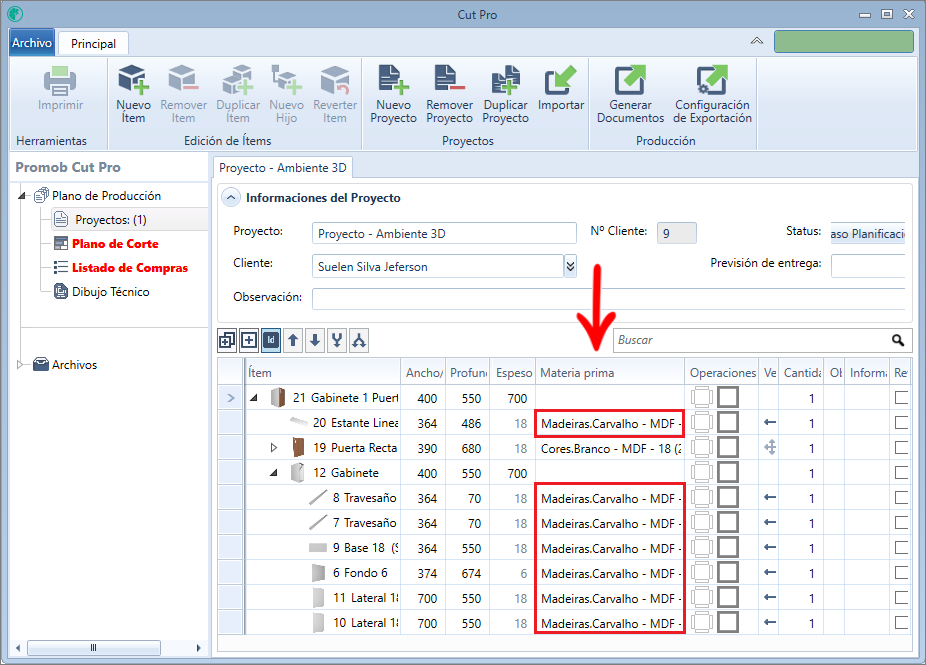Click the green bar at top right
This screenshot has height=665, width=926.
click(x=843, y=41)
